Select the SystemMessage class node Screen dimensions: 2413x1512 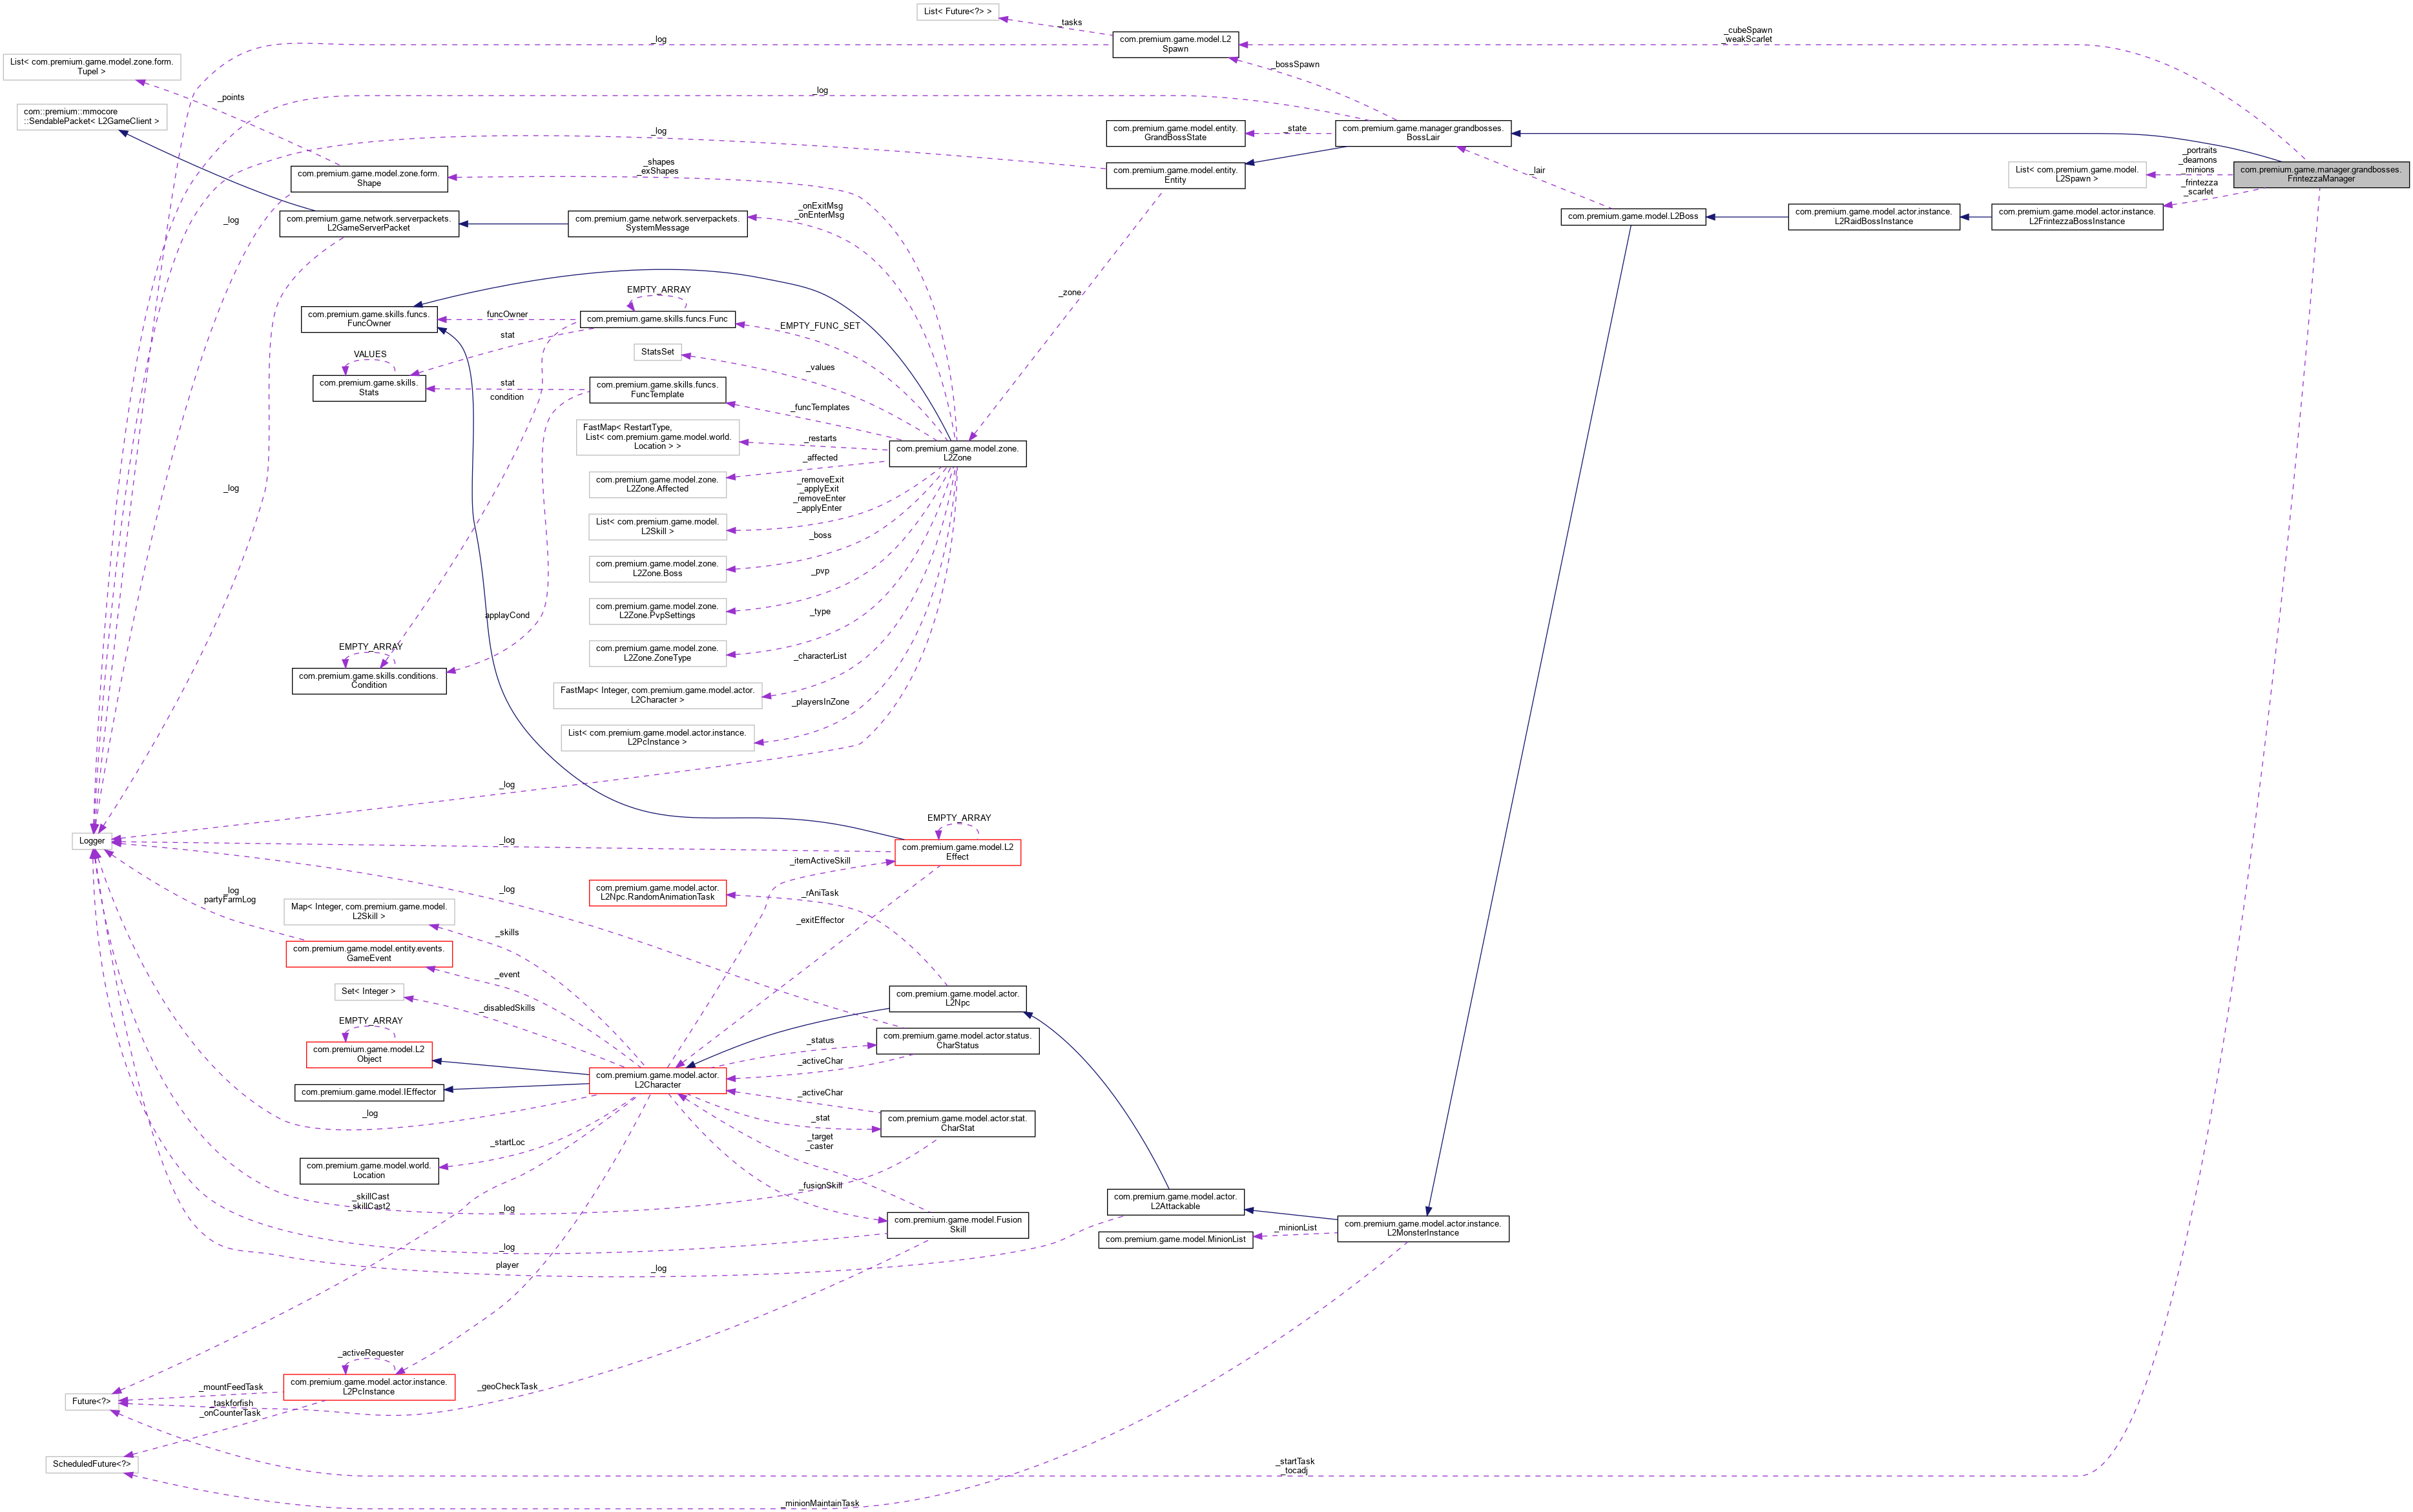(657, 224)
